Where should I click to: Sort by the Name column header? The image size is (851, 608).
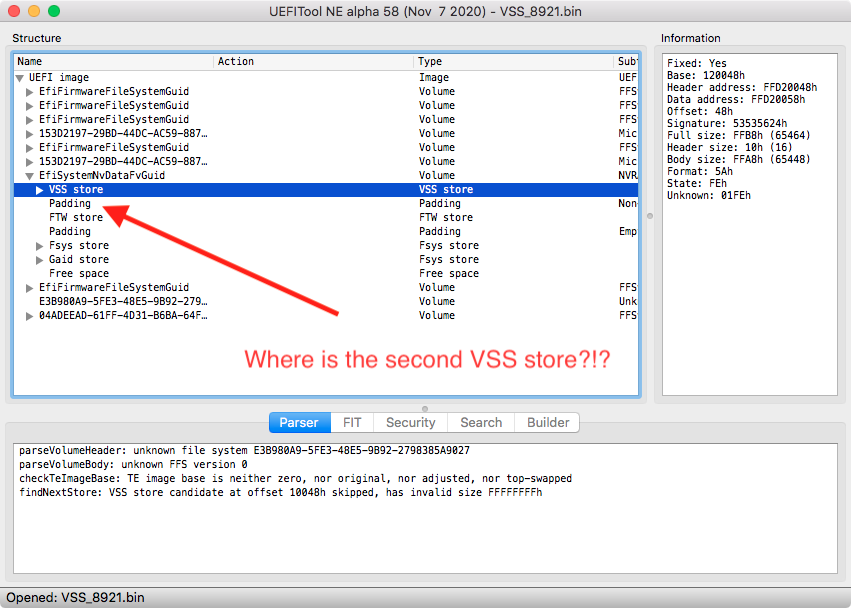(x=113, y=61)
